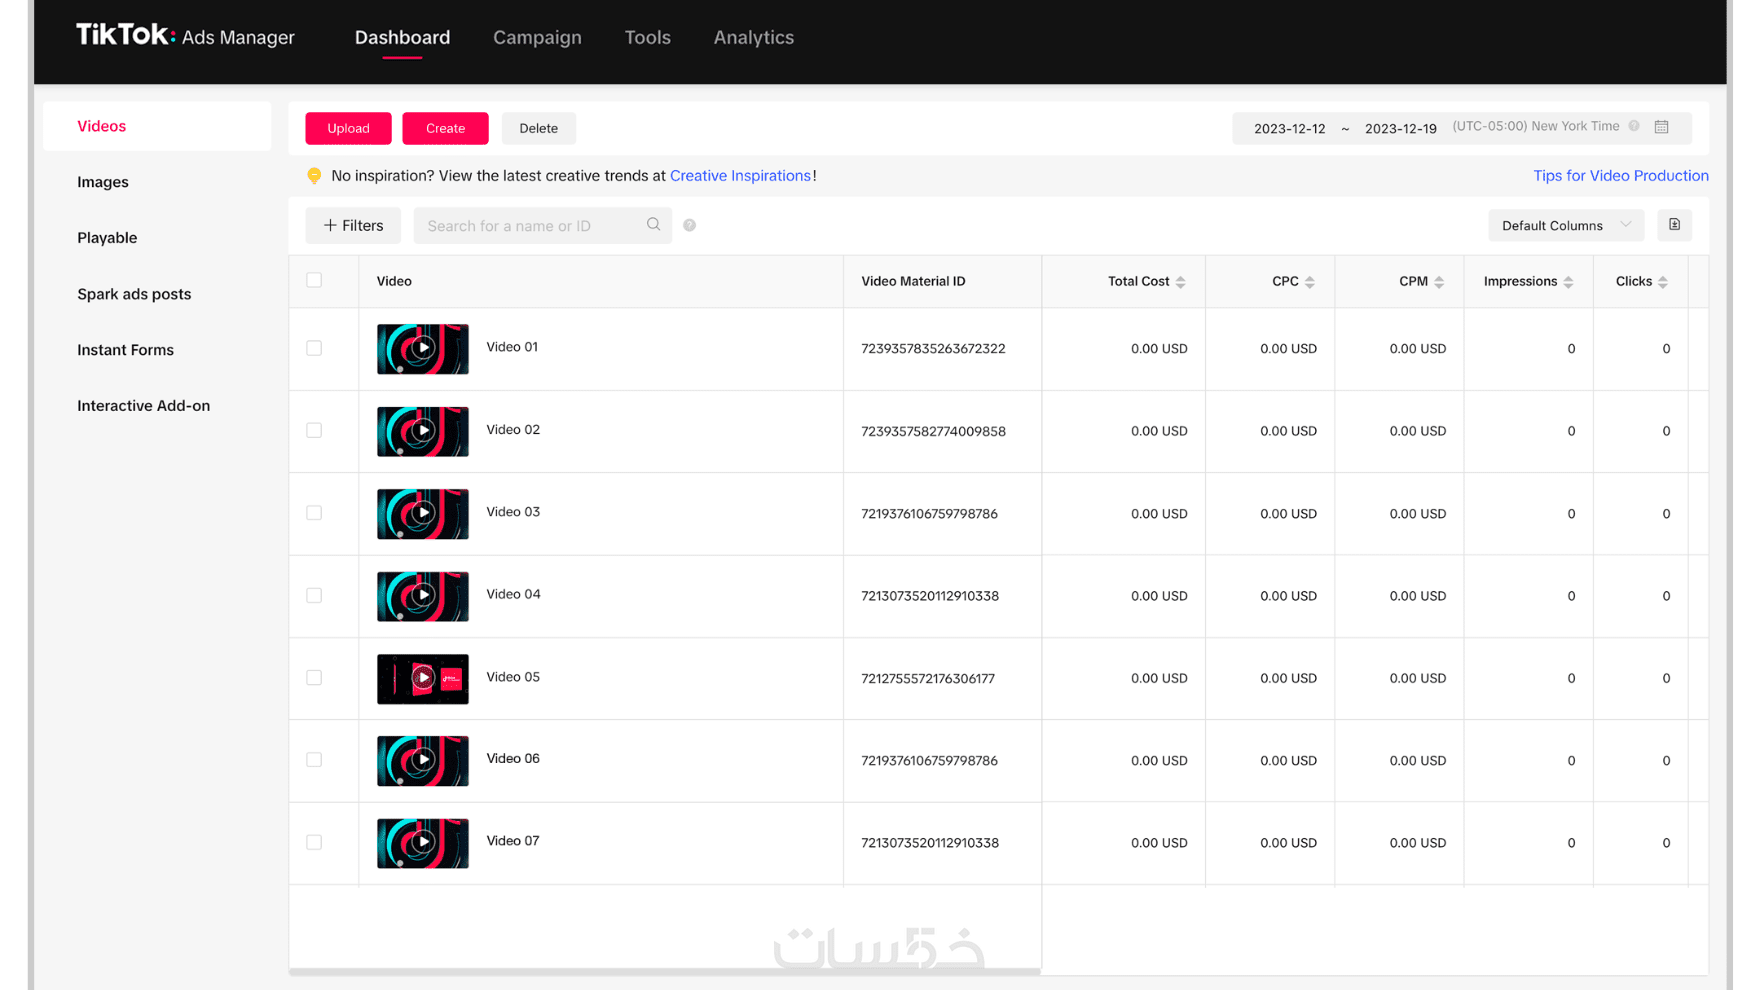This screenshot has height=990, width=1760.
Task: Play the Video 07 thumbnail
Action: (x=423, y=843)
